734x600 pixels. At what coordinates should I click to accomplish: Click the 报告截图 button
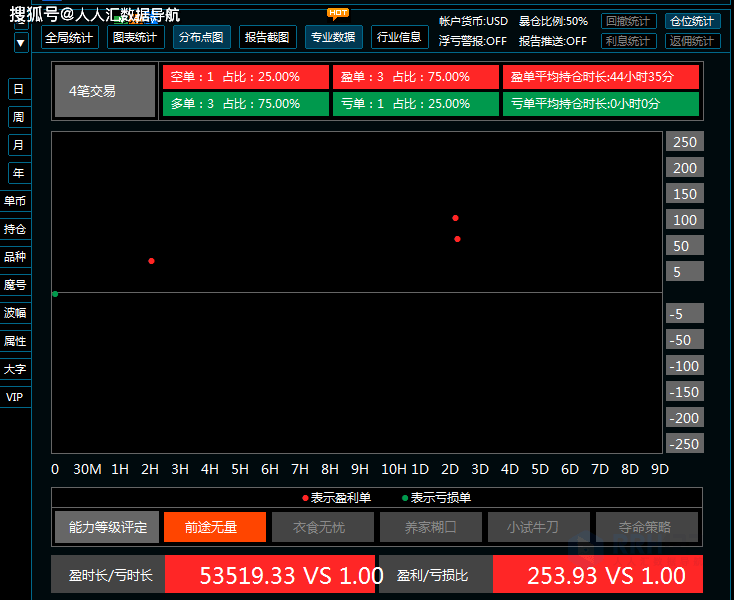[268, 38]
